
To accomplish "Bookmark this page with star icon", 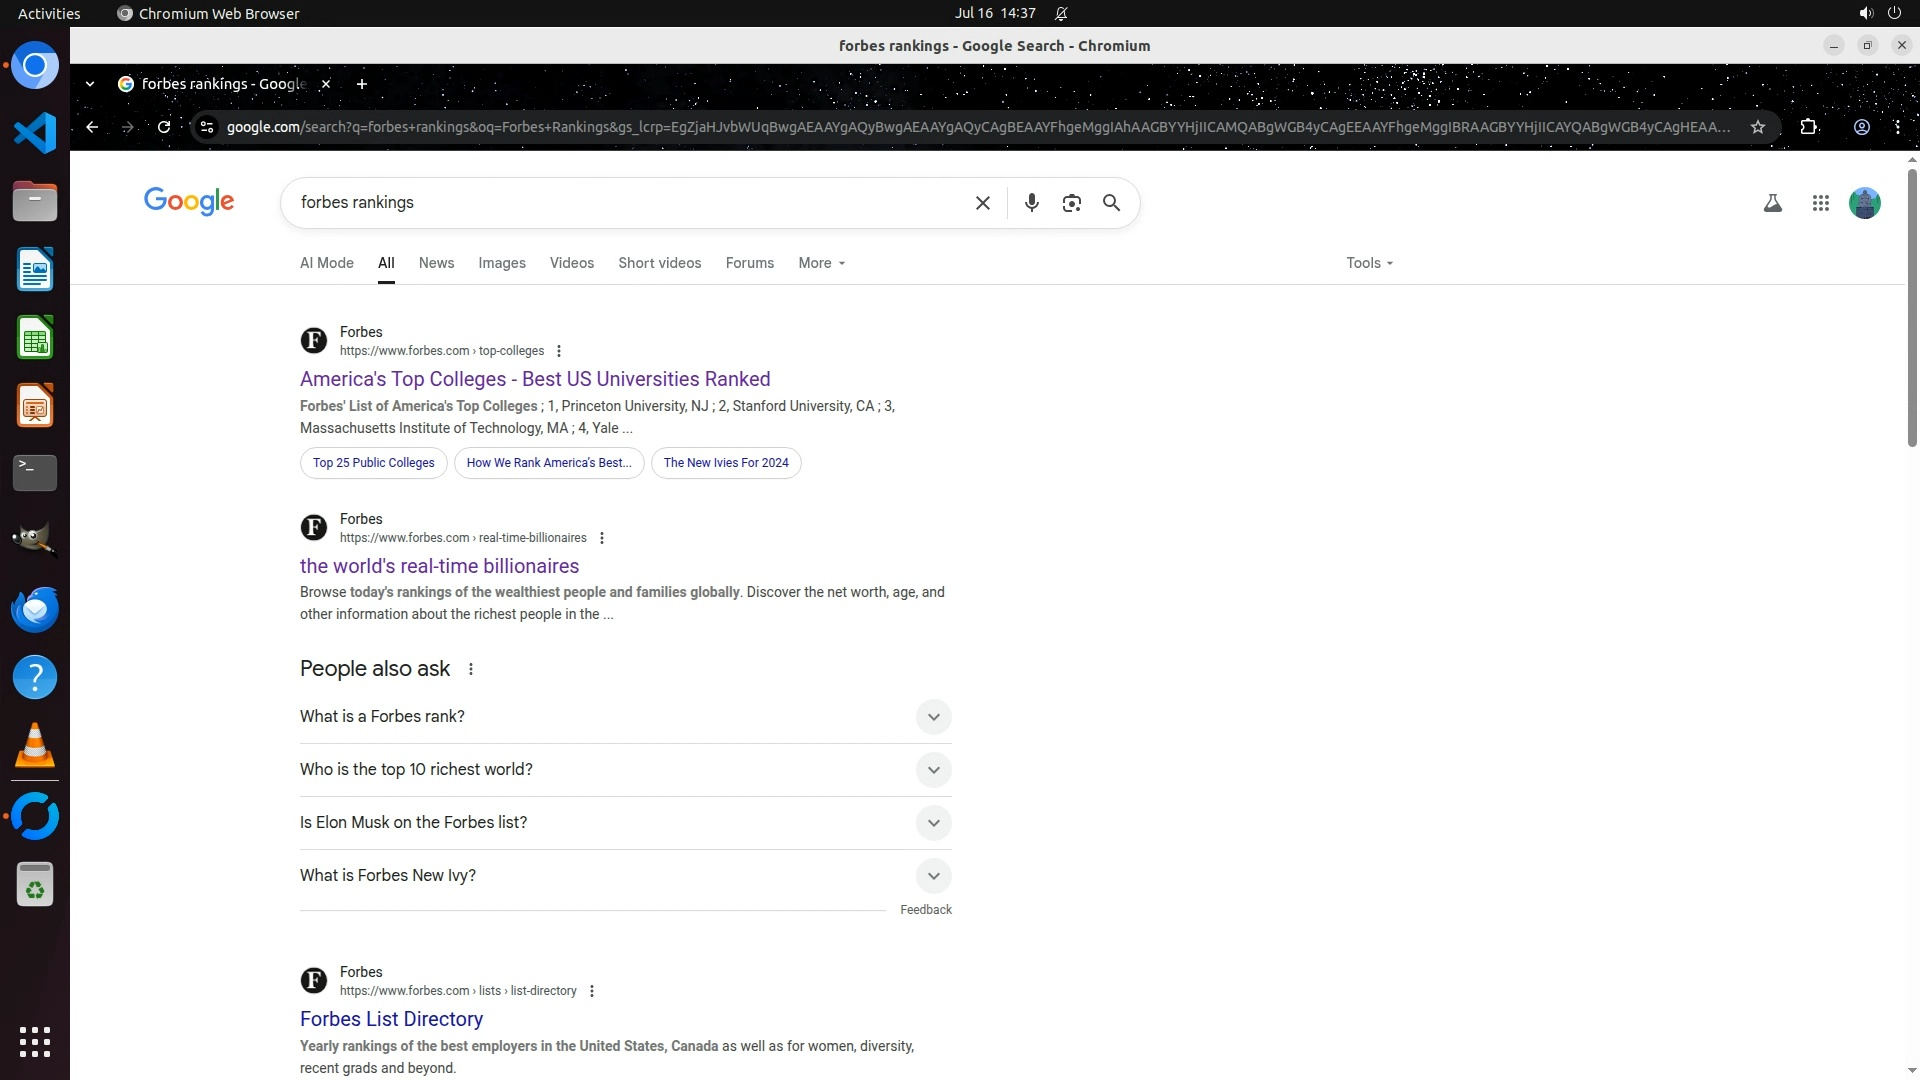I will pos(1757,127).
